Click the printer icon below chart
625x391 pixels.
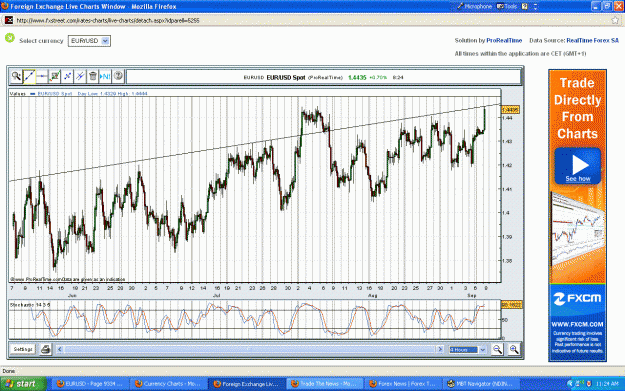click(46, 350)
